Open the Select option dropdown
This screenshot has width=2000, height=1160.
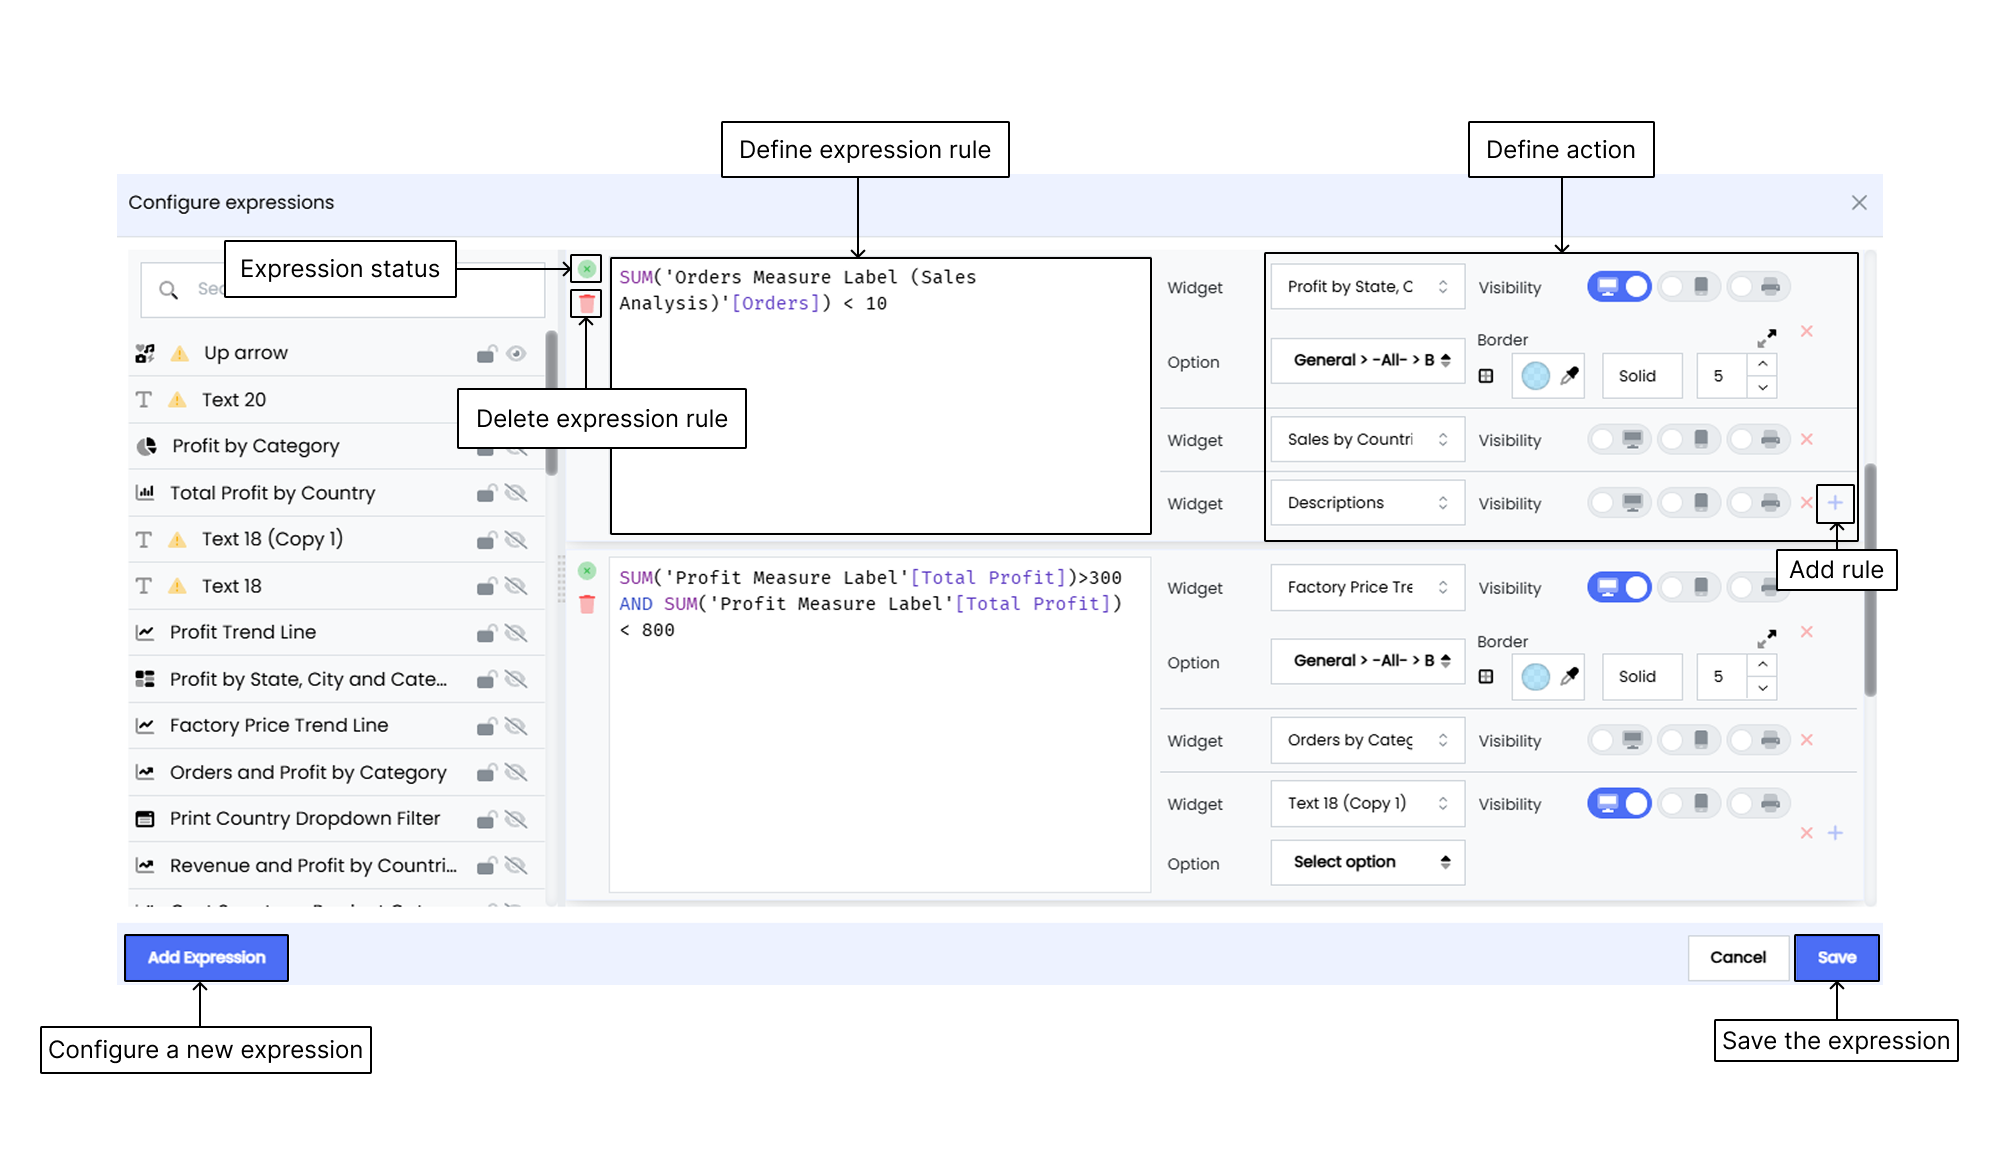point(1367,862)
